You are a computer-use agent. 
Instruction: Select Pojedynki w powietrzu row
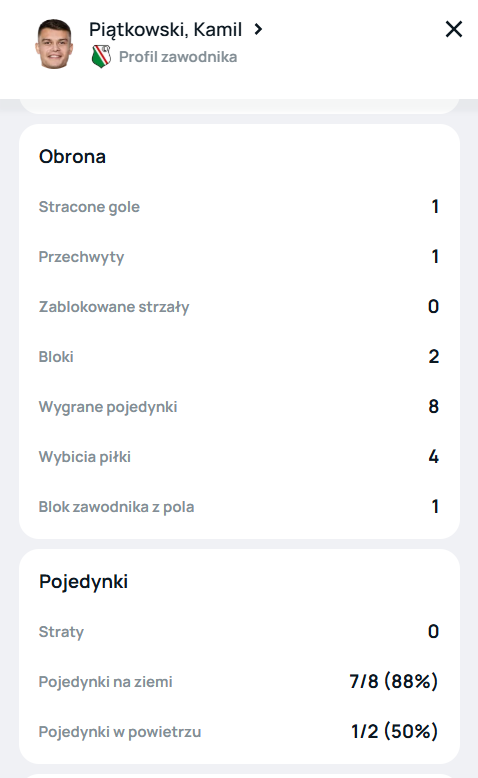239,732
